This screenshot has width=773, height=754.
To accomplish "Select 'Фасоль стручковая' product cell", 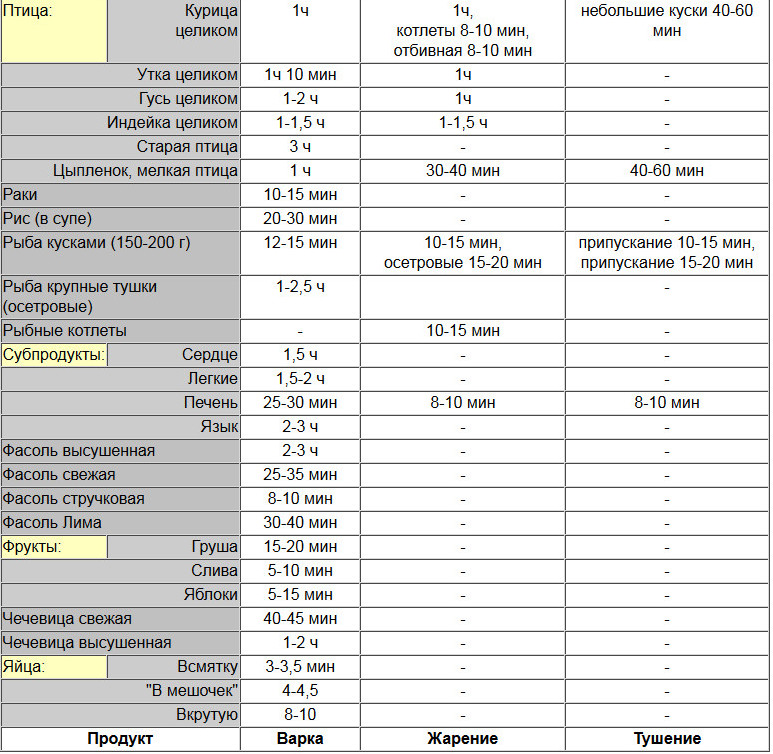I will [120, 499].
